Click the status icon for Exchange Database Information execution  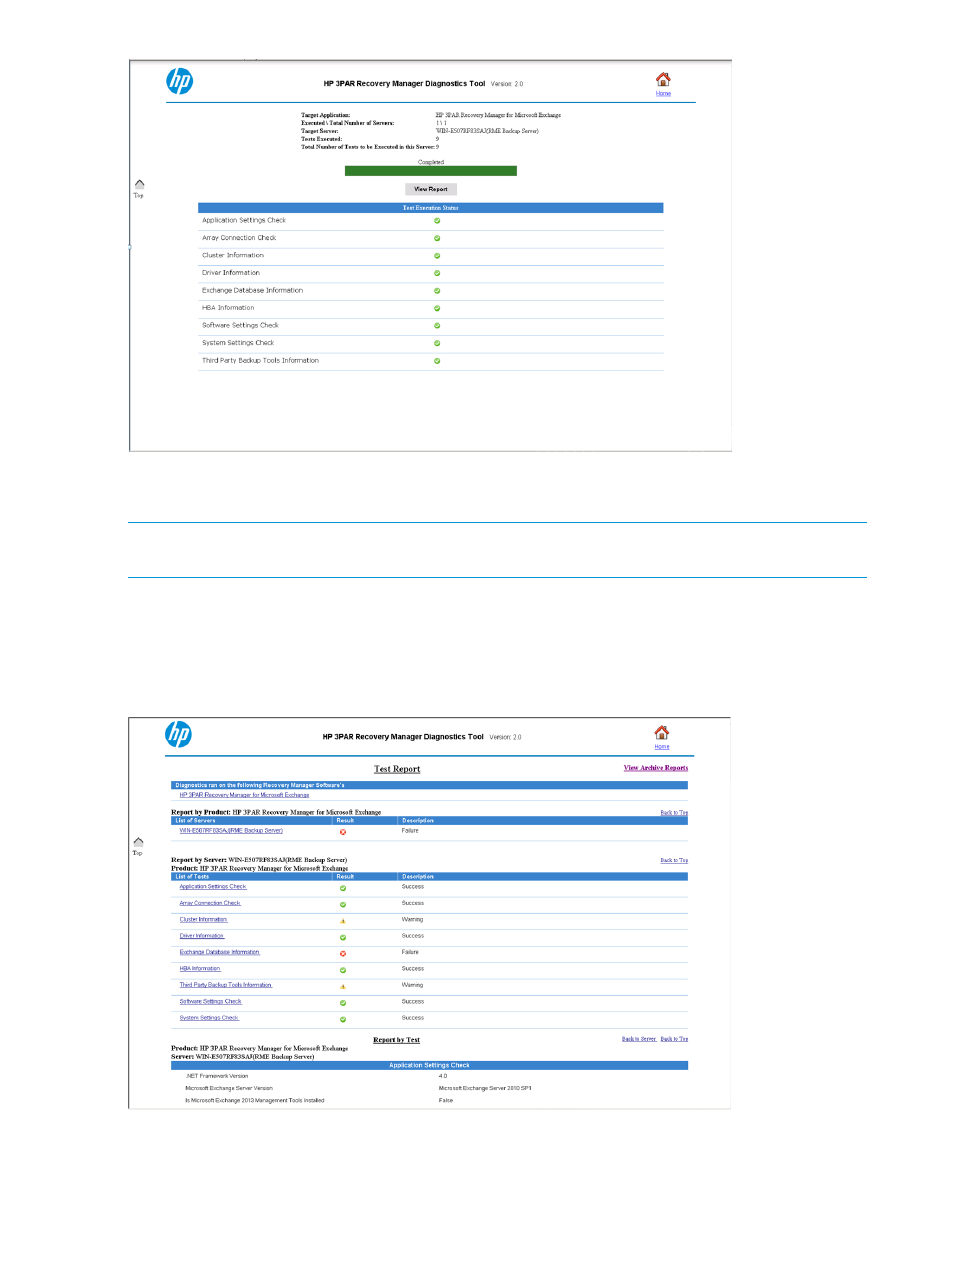point(437,291)
